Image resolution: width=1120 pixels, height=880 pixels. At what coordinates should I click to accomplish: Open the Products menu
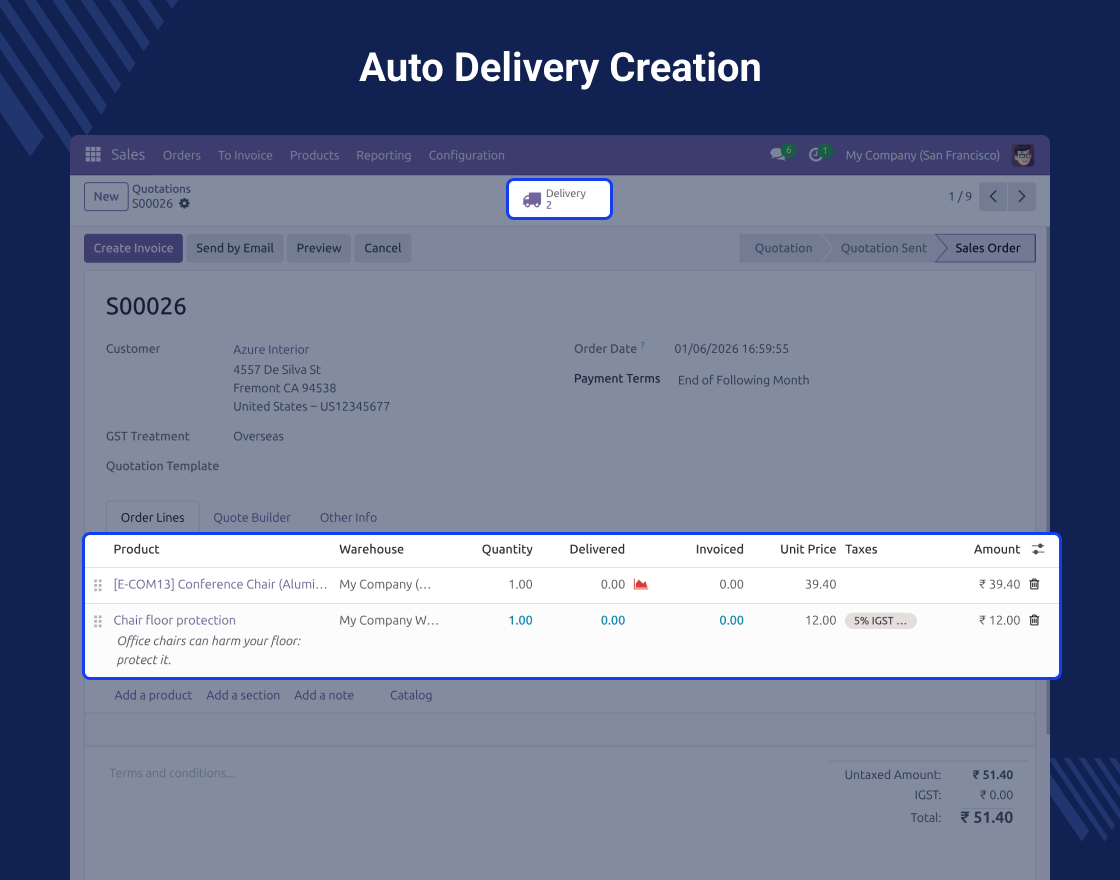click(x=314, y=155)
